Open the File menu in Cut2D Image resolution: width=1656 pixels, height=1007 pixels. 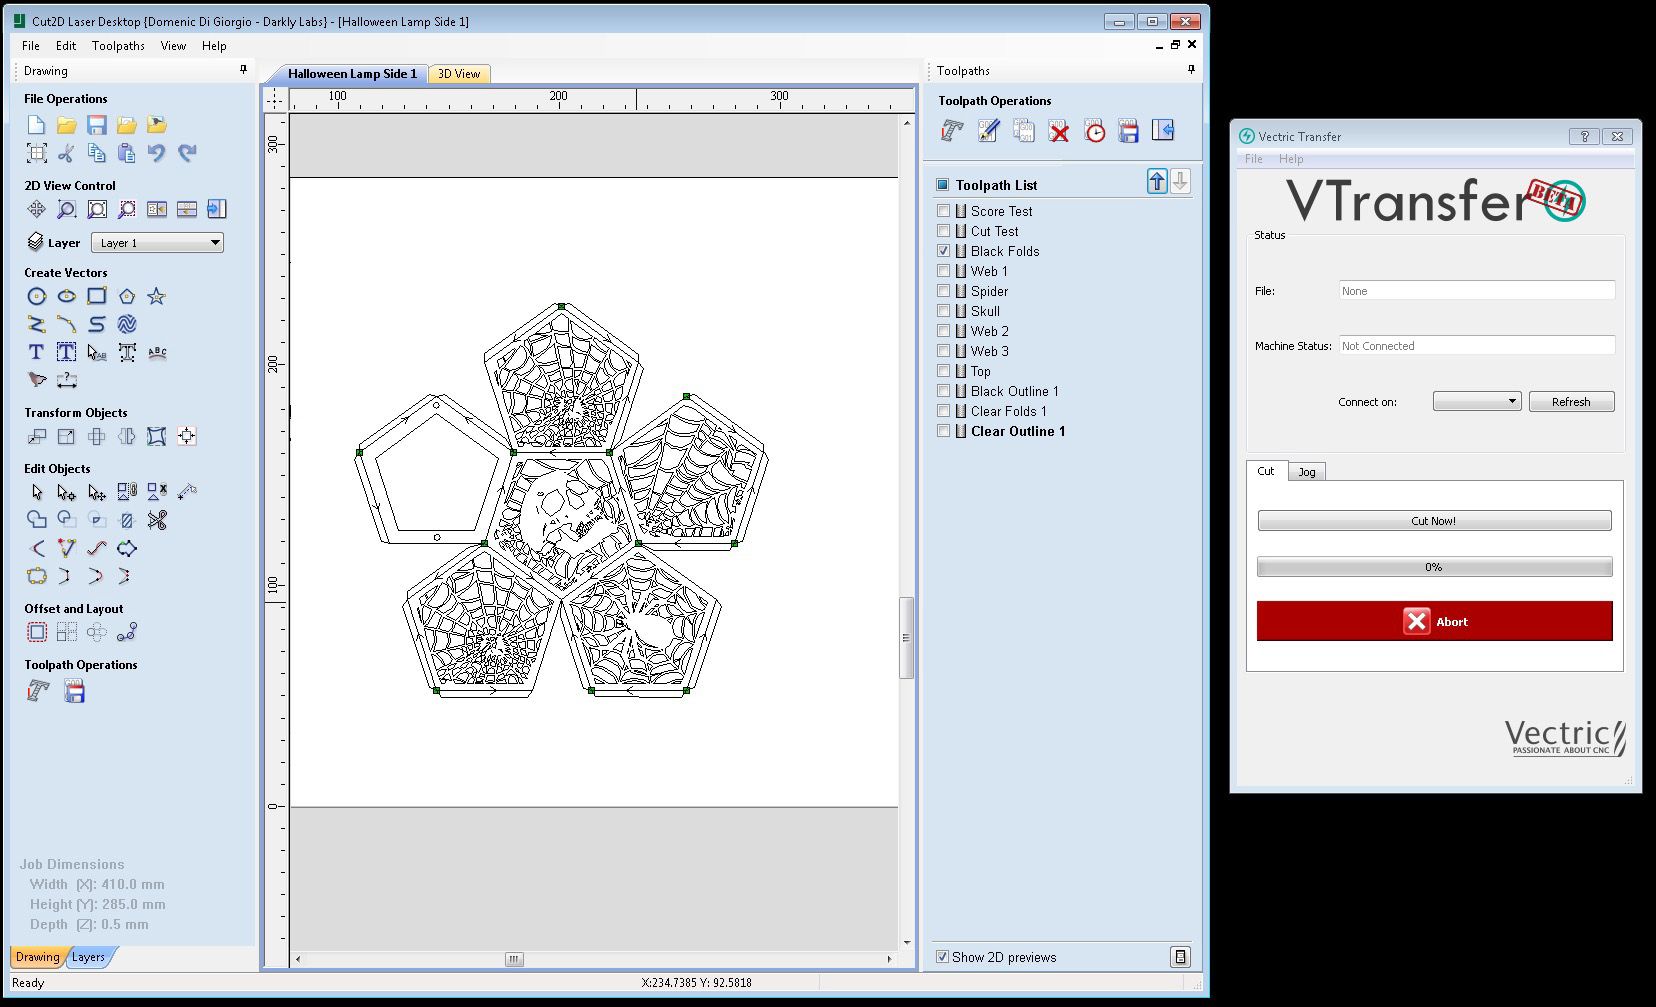pyautogui.click(x=31, y=46)
